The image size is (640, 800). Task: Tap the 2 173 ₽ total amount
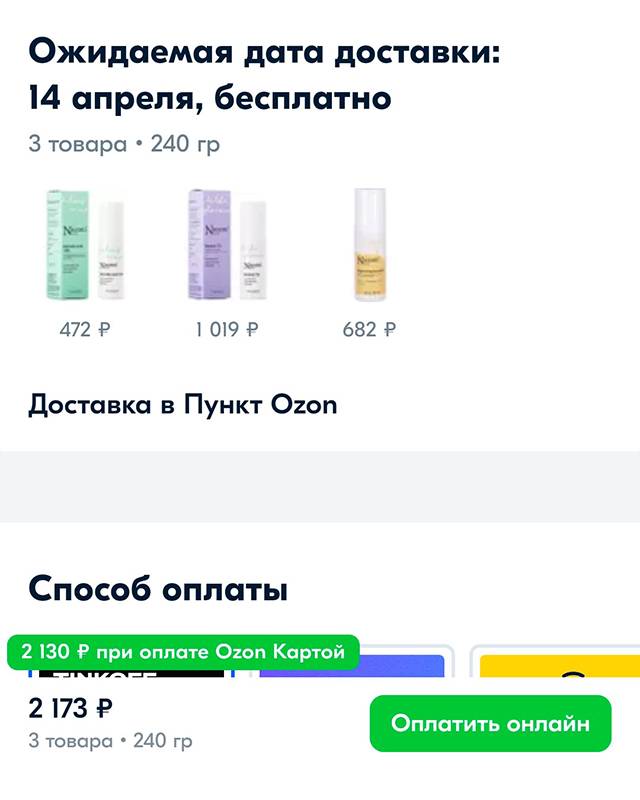tap(70, 708)
